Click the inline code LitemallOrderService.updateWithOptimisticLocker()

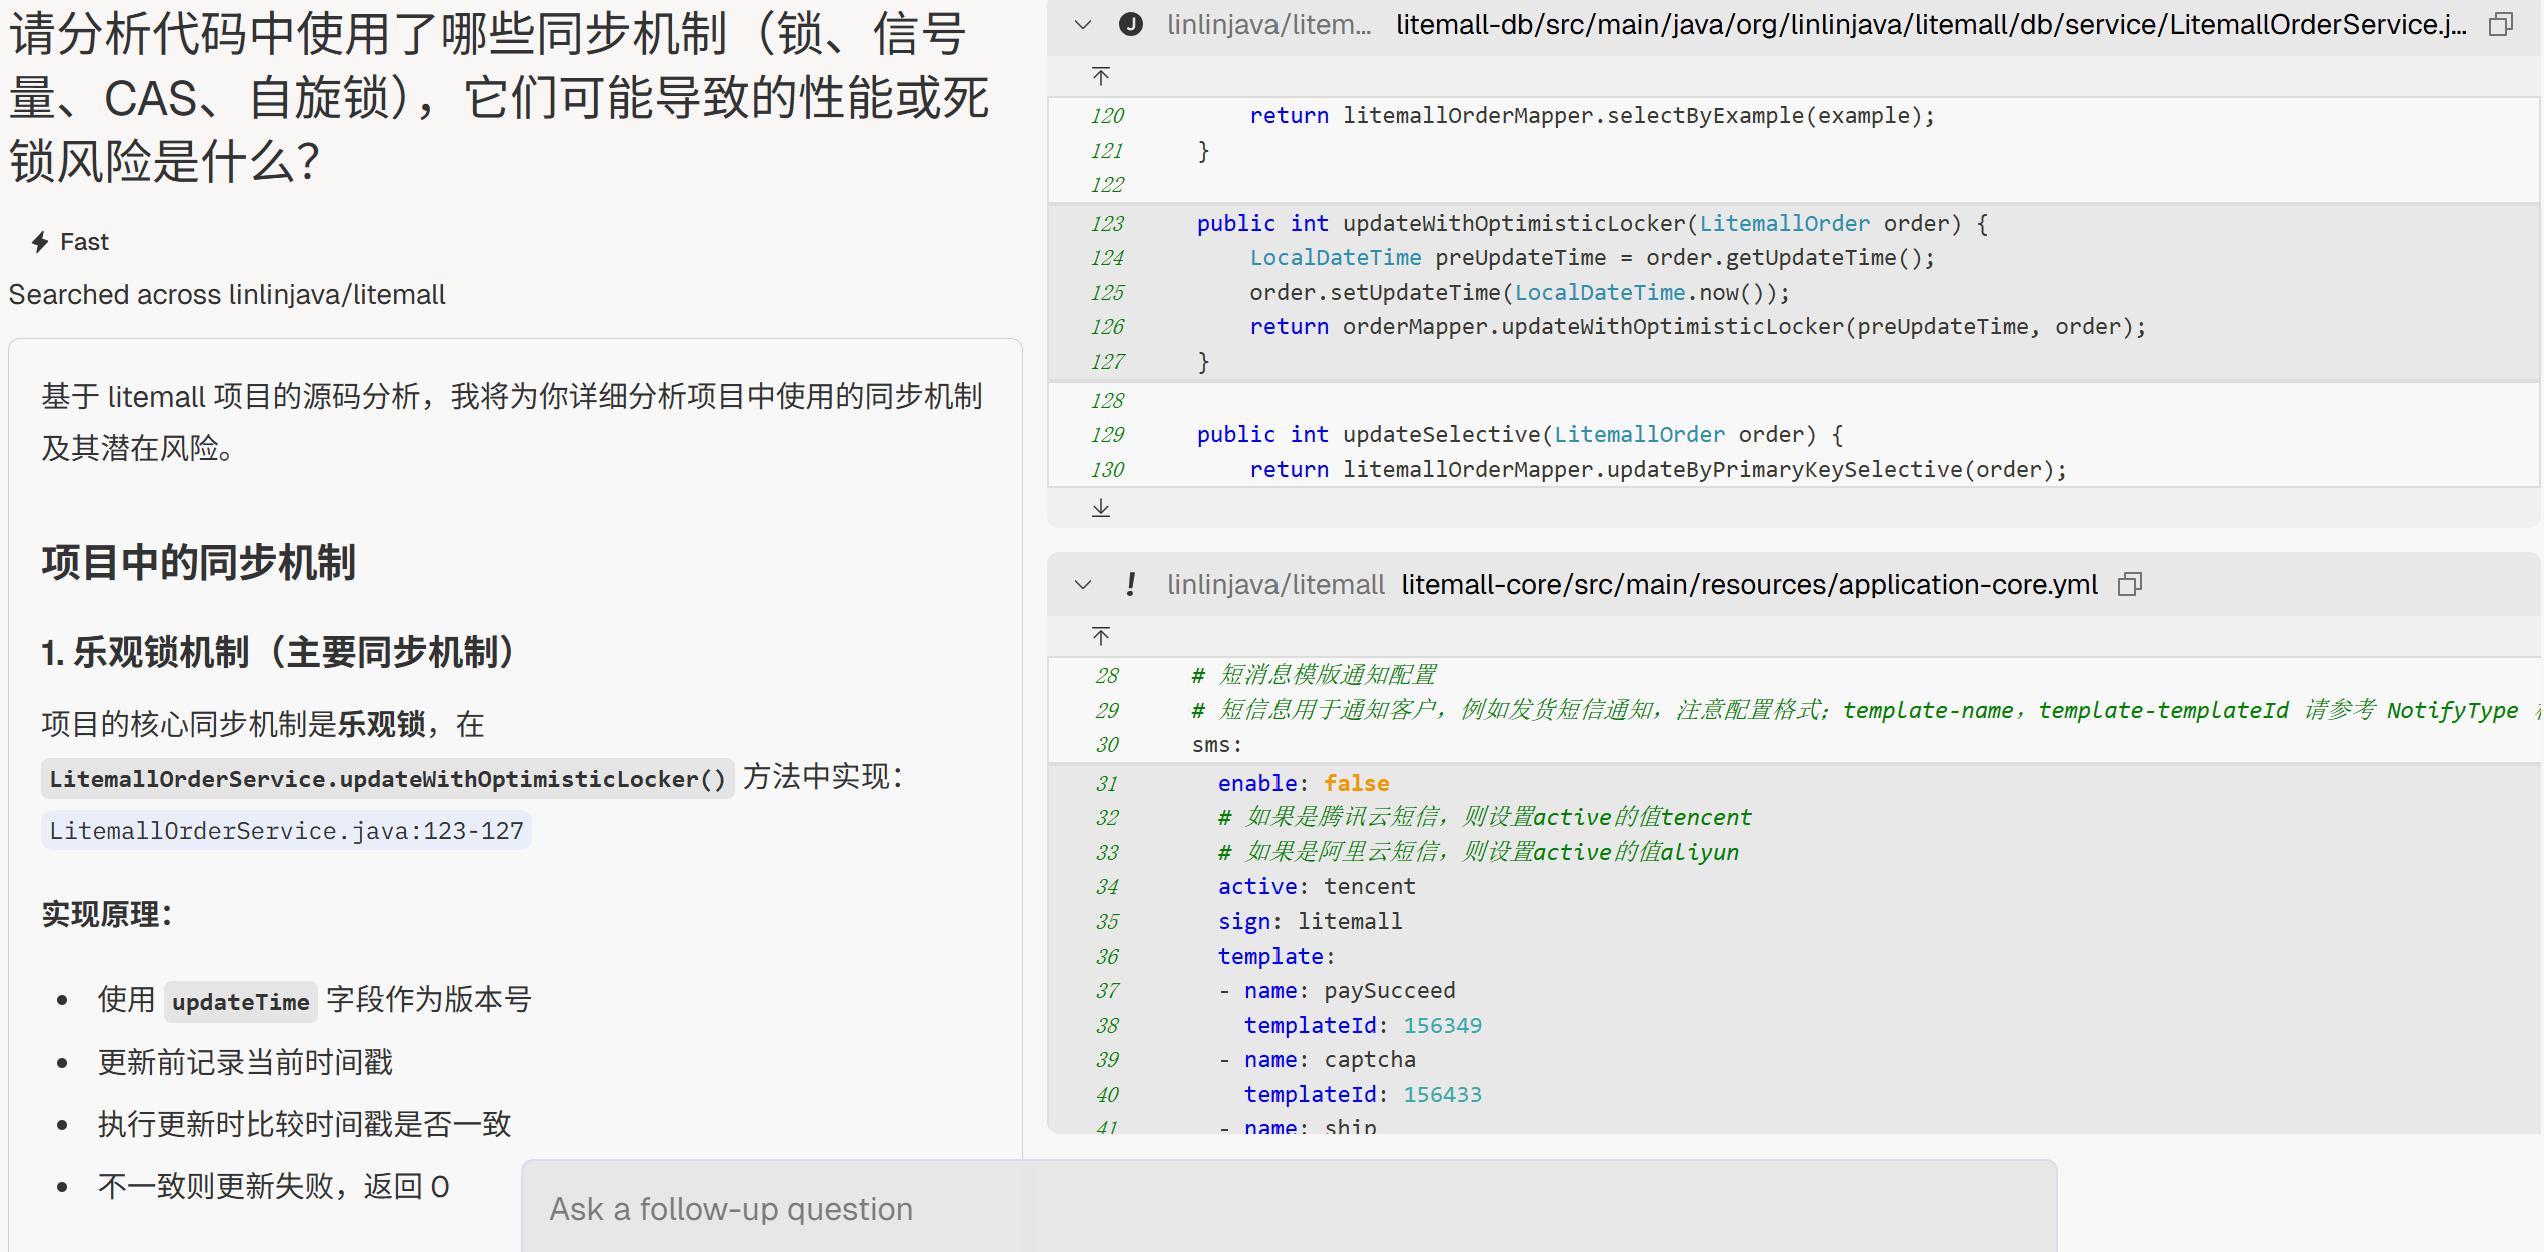coord(387,779)
